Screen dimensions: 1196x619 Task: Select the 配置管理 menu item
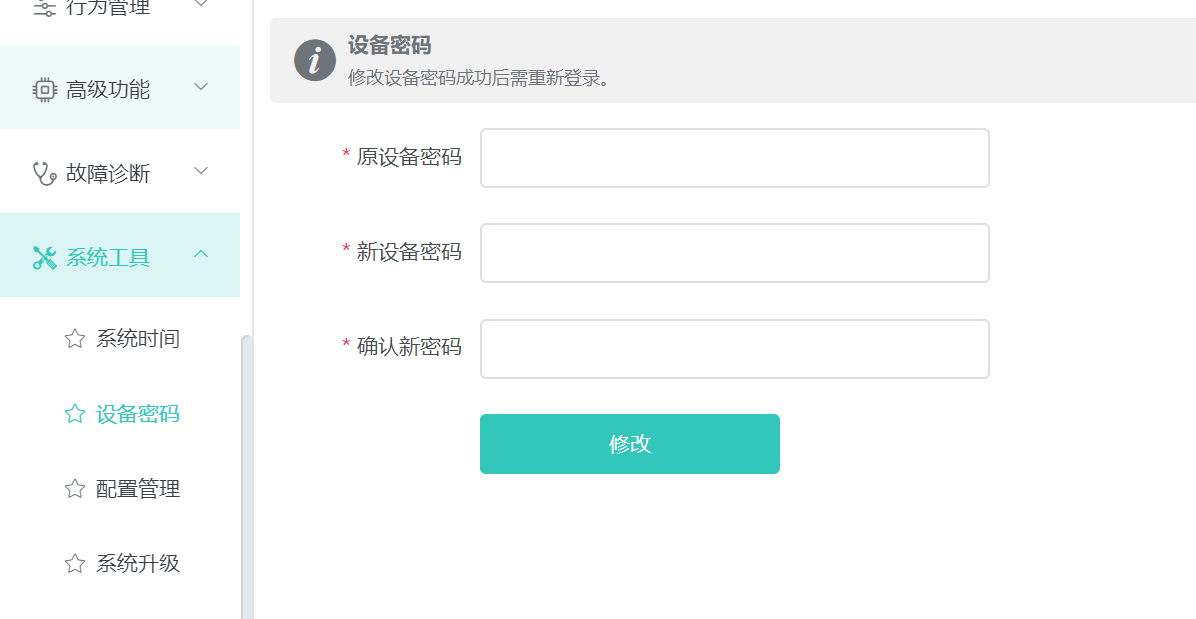coord(138,489)
